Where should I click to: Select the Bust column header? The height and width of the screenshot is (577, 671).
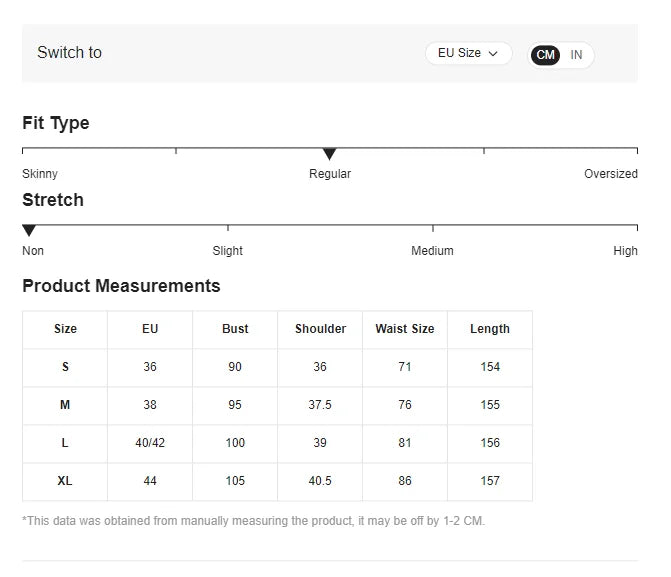(235, 329)
